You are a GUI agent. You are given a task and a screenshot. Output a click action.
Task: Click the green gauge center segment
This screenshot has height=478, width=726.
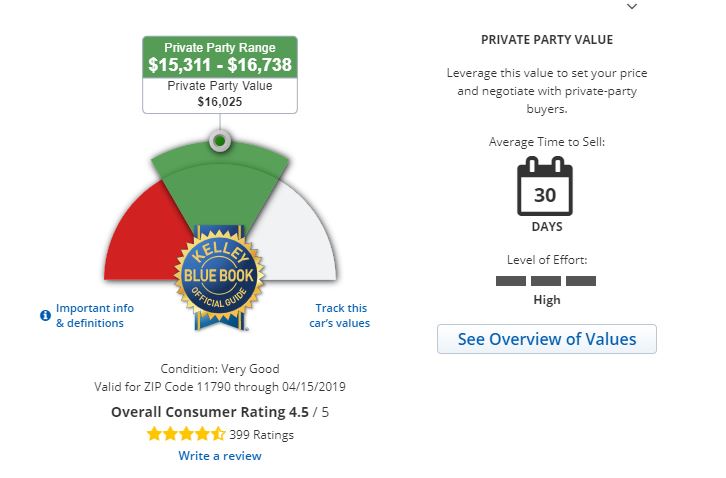point(220,185)
